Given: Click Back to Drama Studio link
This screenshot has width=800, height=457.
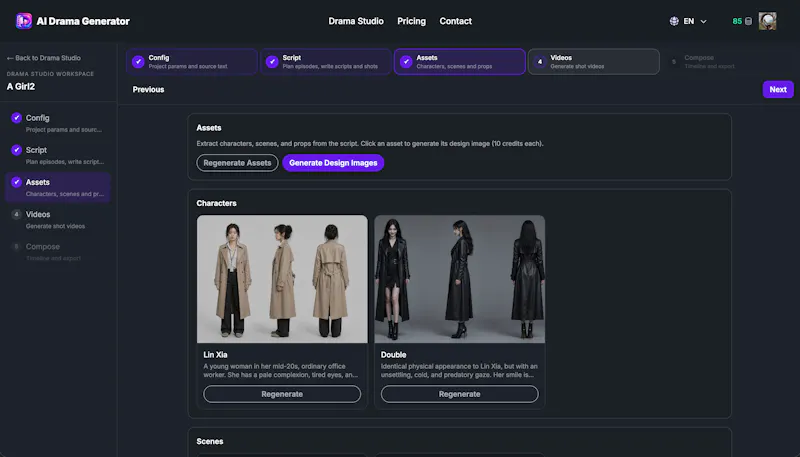Looking at the screenshot, I should pyautogui.click(x=43, y=58).
